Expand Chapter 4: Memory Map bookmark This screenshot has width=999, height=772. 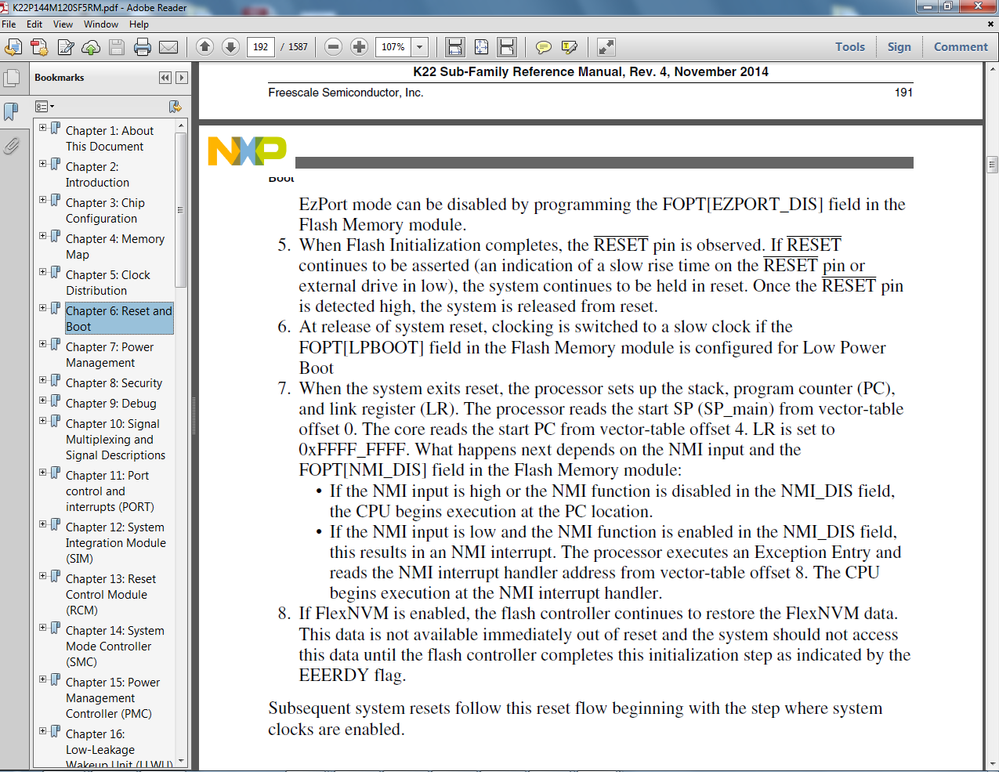[43, 236]
